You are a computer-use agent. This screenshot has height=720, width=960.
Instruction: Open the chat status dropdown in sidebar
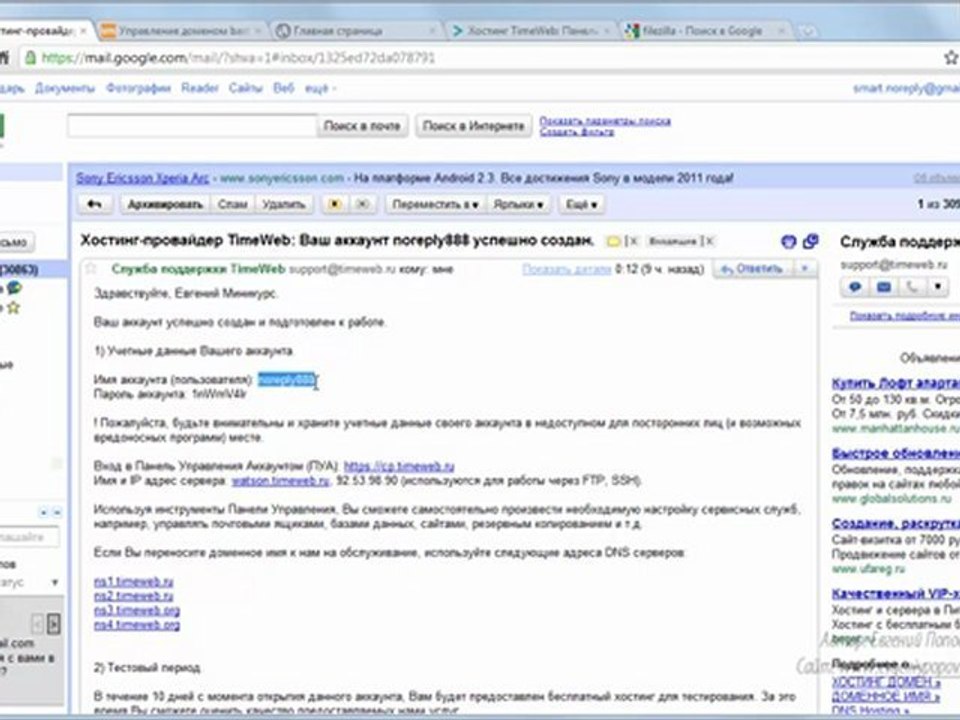tap(55, 582)
